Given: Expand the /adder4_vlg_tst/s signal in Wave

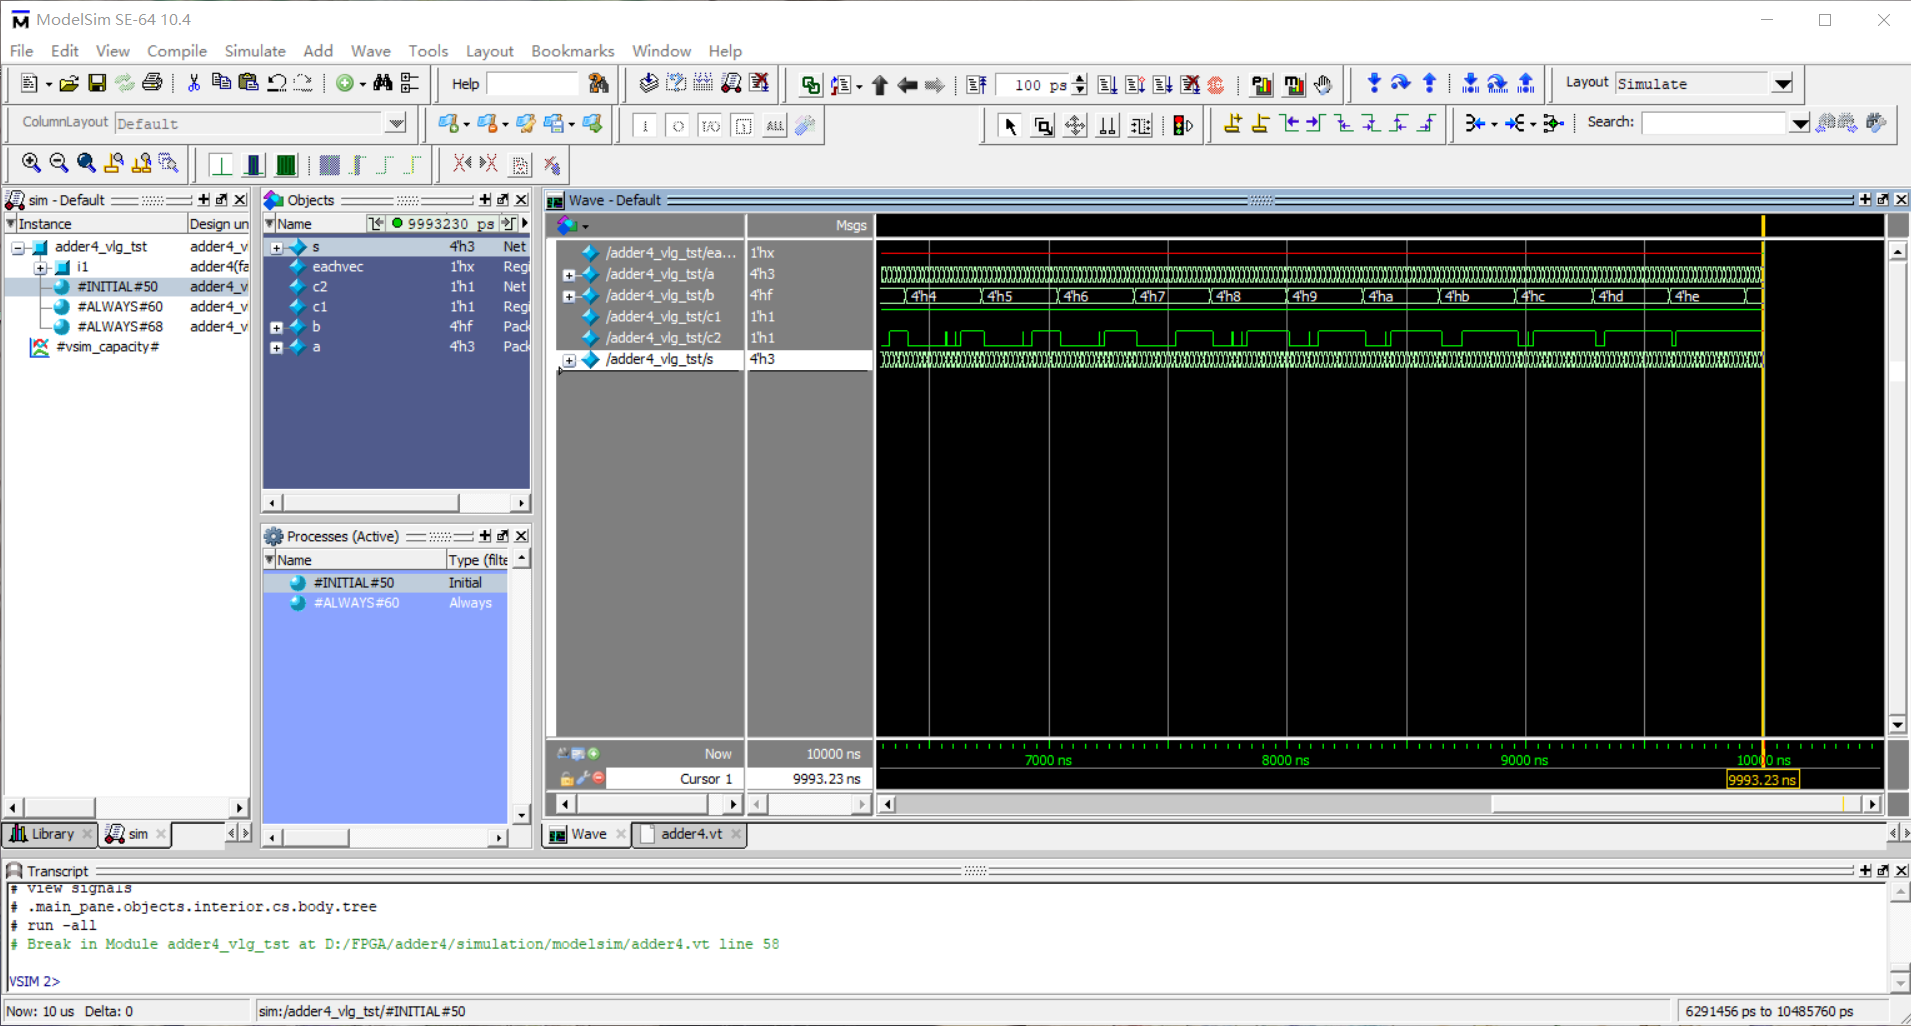Looking at the screenshot, I should click(569, 360).
